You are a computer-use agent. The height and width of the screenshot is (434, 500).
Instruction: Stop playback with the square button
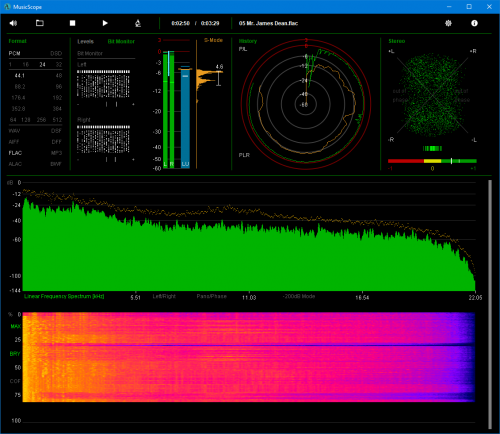click(x=72, y=23)
